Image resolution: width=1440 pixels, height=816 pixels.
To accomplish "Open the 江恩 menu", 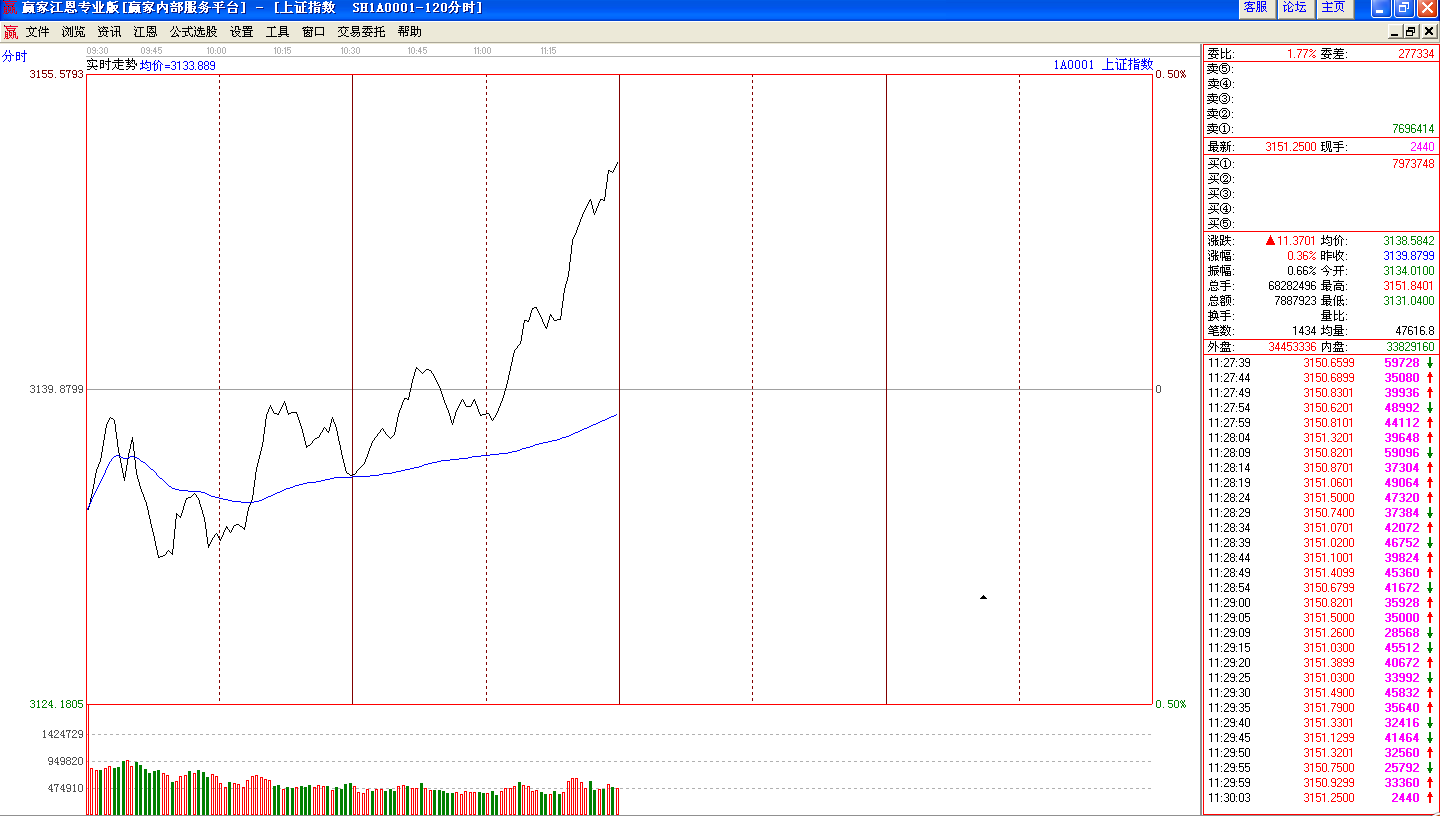I will [145, 32].
